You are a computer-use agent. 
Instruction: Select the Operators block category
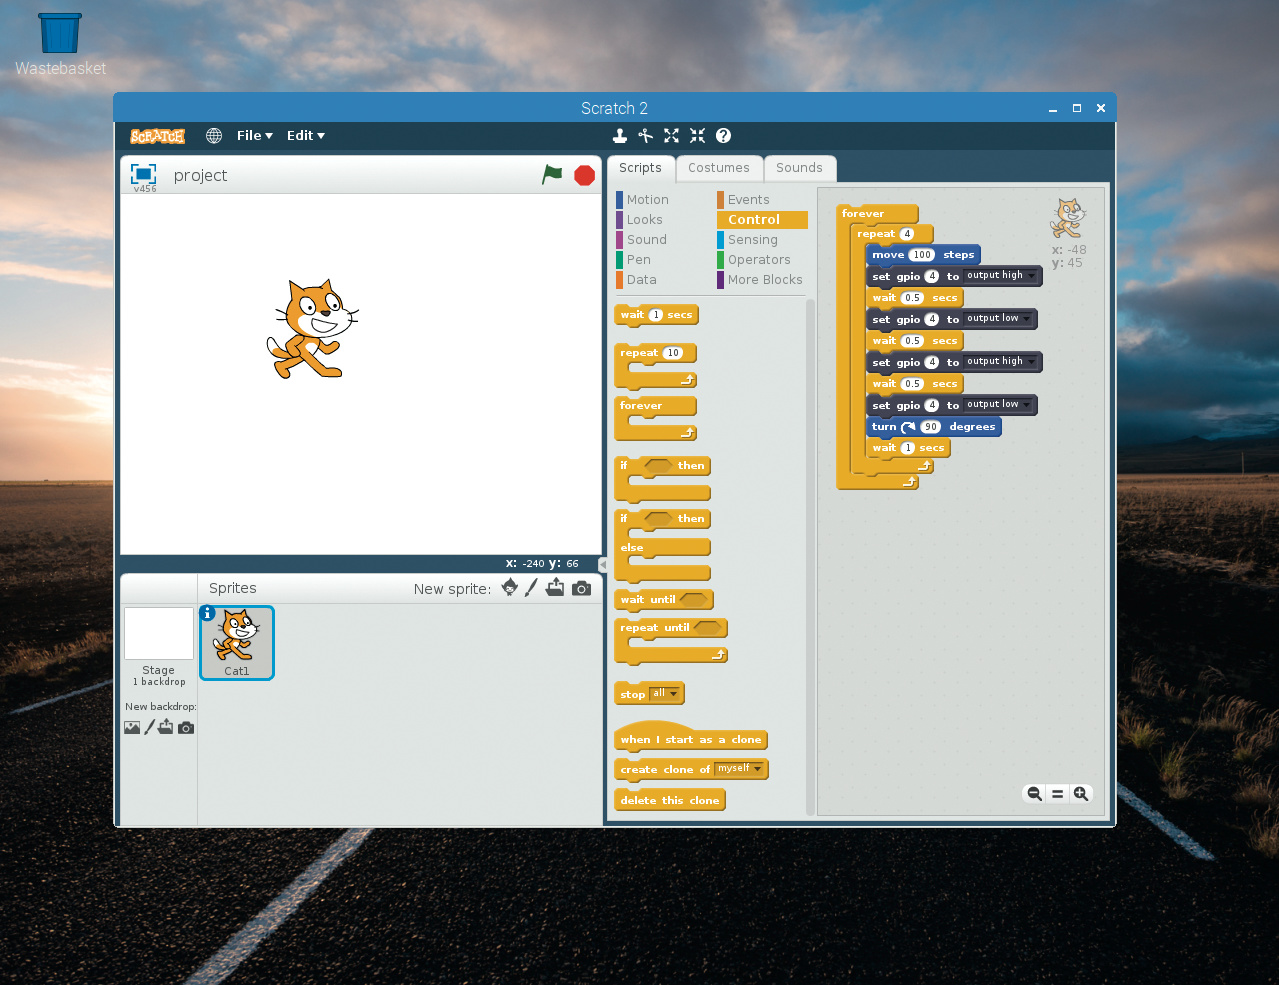click(759, 260)
